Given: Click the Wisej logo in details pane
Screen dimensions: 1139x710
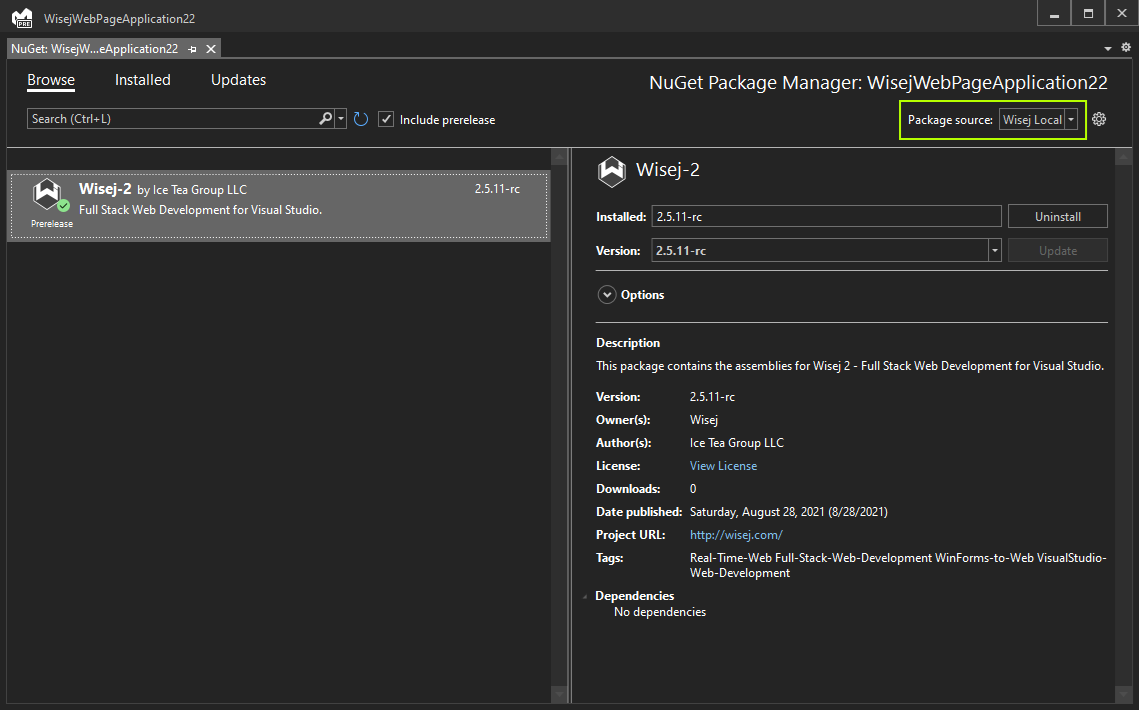Looking at the screenshot, I should click(x=612, y=171).
